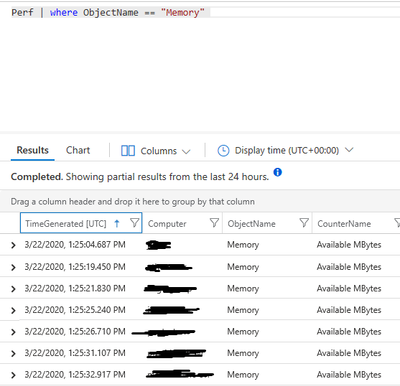
Task: Click the info icon beside partial results message
Action: click(x=277, y=172)
